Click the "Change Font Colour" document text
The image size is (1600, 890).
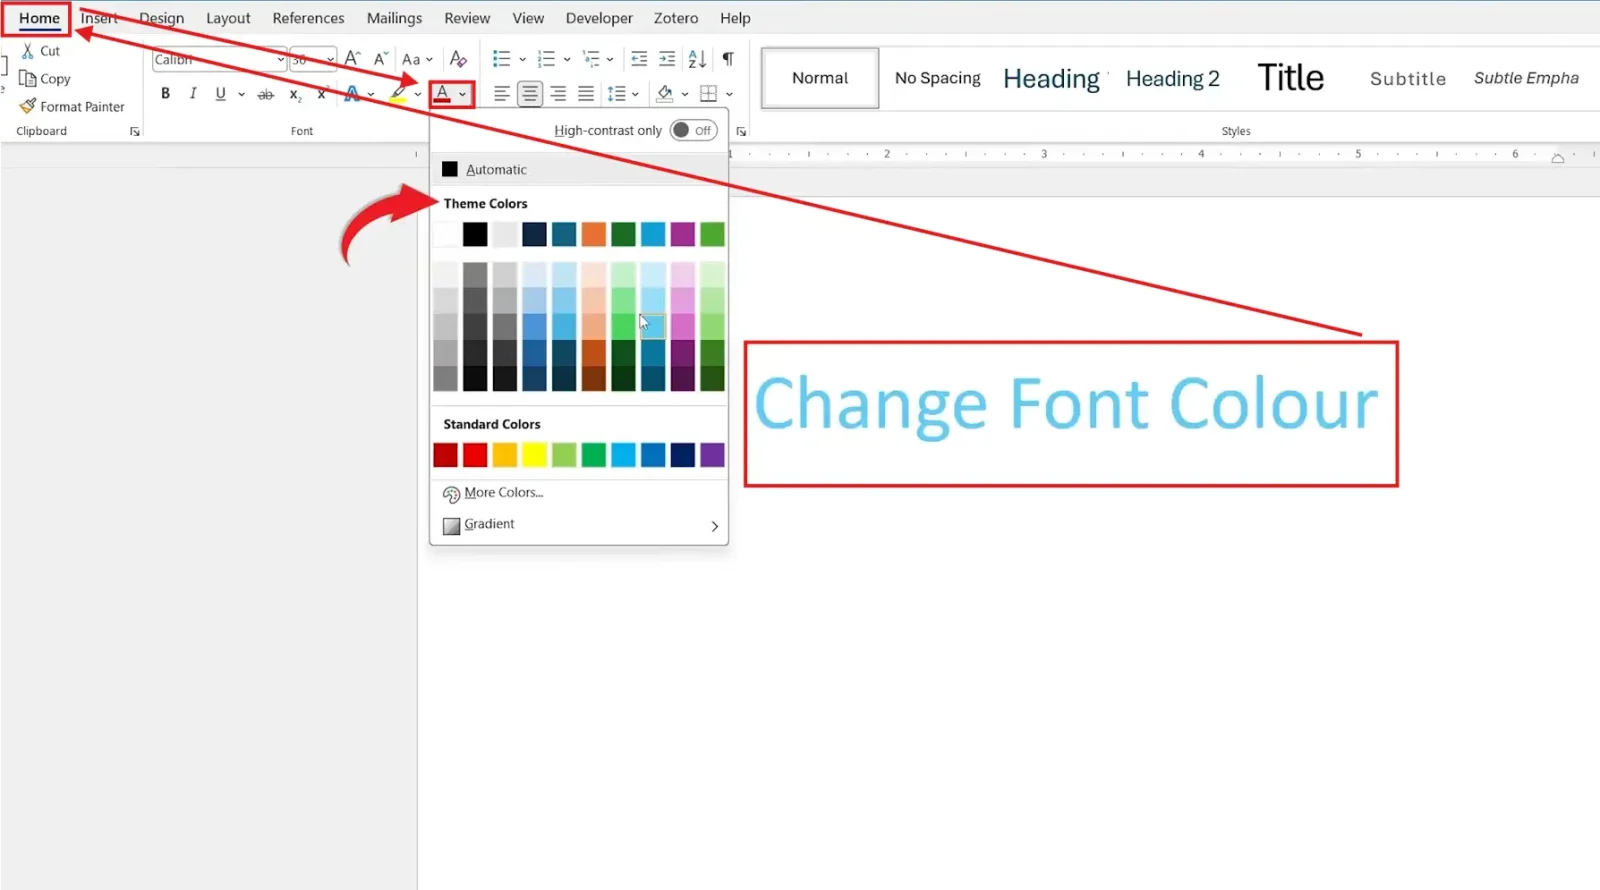(x=1066, y=405)
